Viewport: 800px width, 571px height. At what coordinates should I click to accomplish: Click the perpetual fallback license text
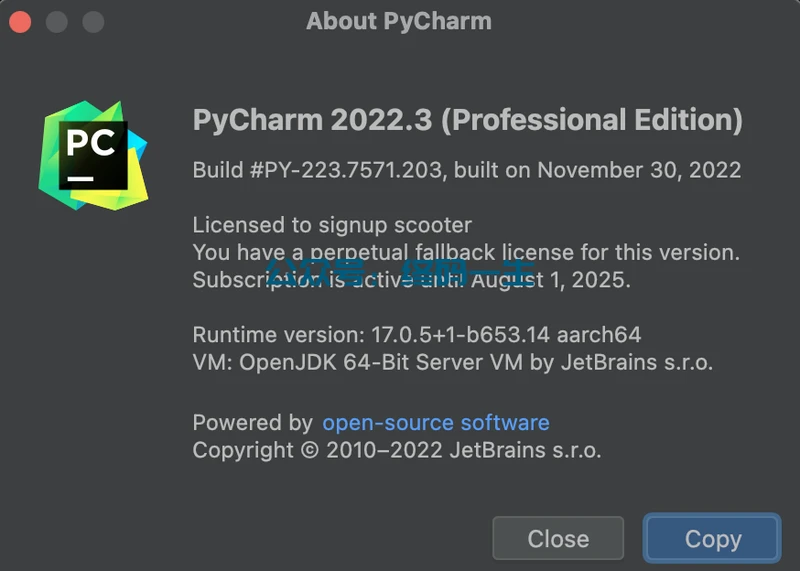465,252
